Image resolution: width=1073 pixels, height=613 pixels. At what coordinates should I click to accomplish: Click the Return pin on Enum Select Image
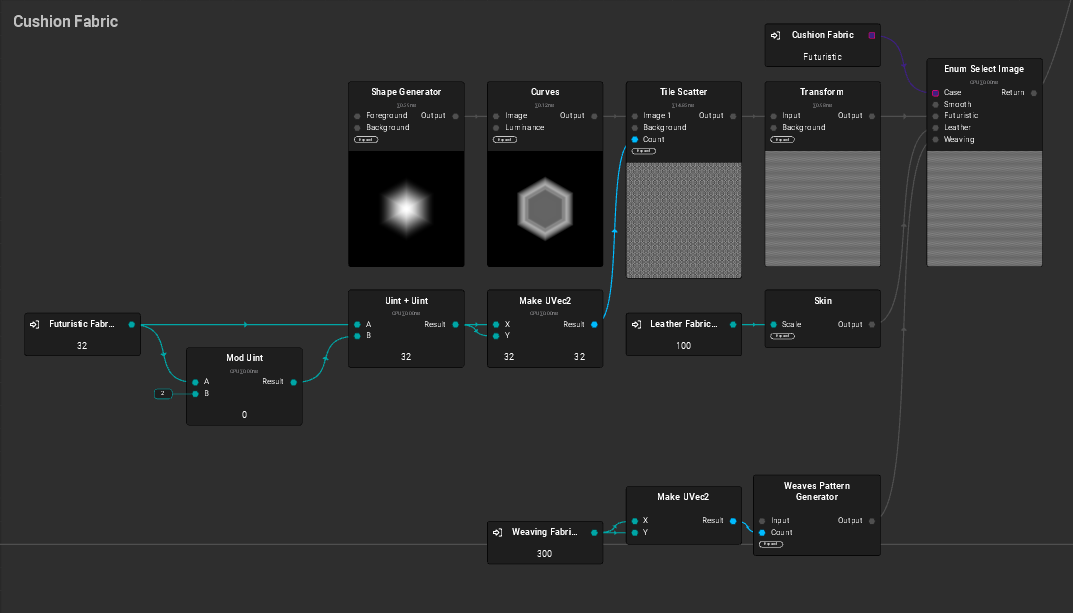click(1033, 93)
